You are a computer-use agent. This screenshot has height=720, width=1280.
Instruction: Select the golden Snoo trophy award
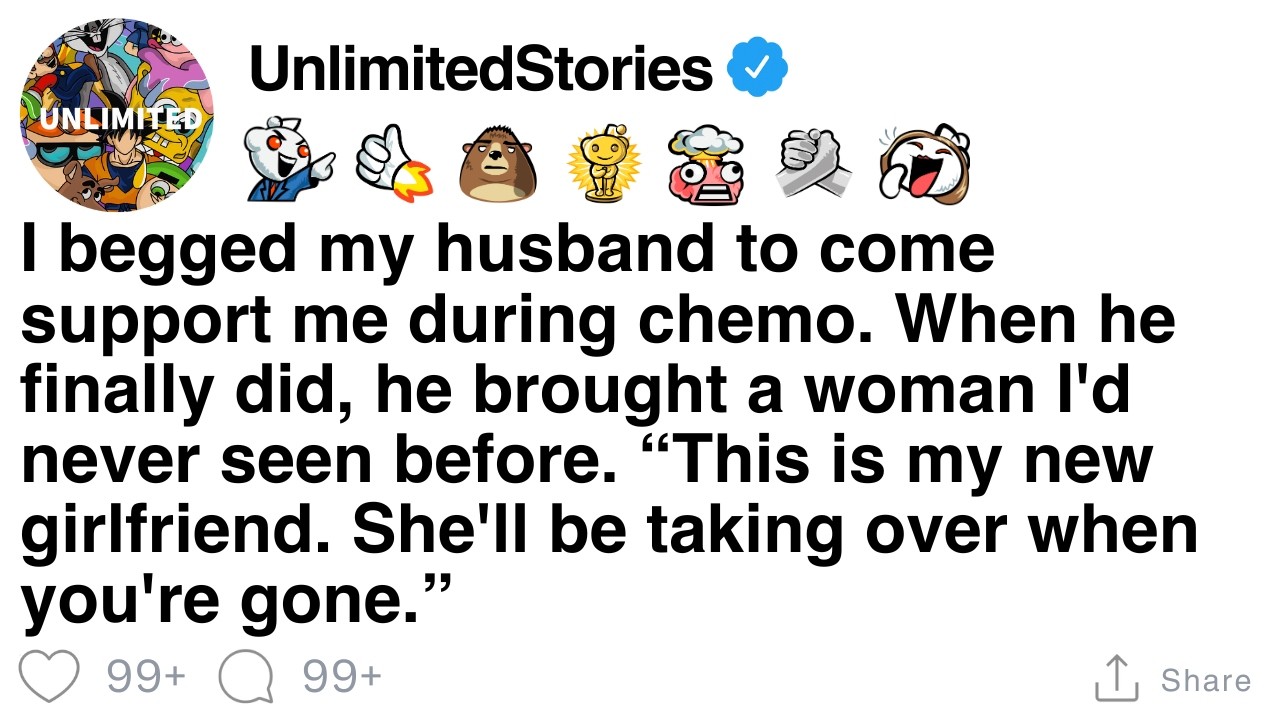[602, 163]
